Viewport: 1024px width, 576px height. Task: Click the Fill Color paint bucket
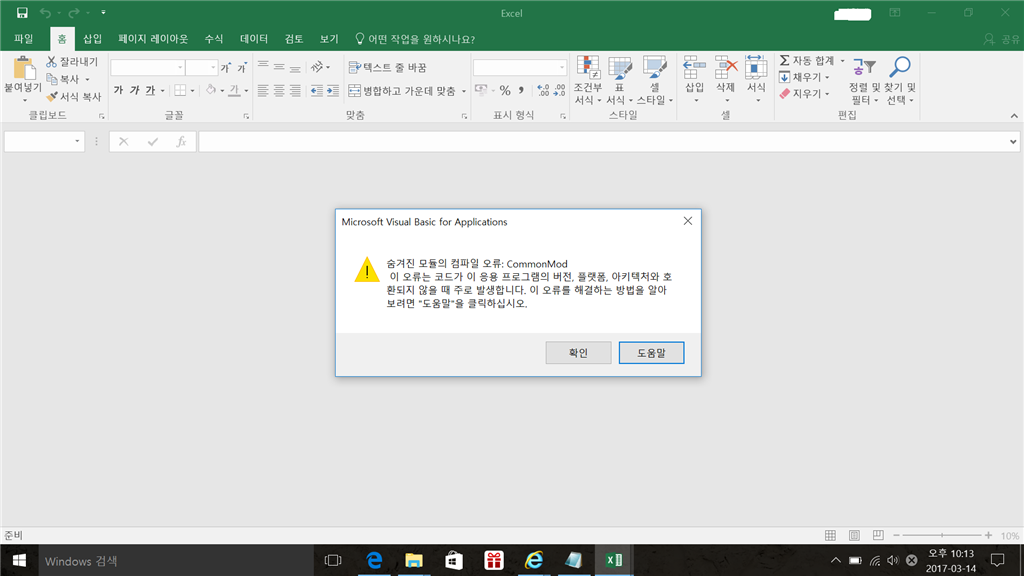[x=211, y=90]
